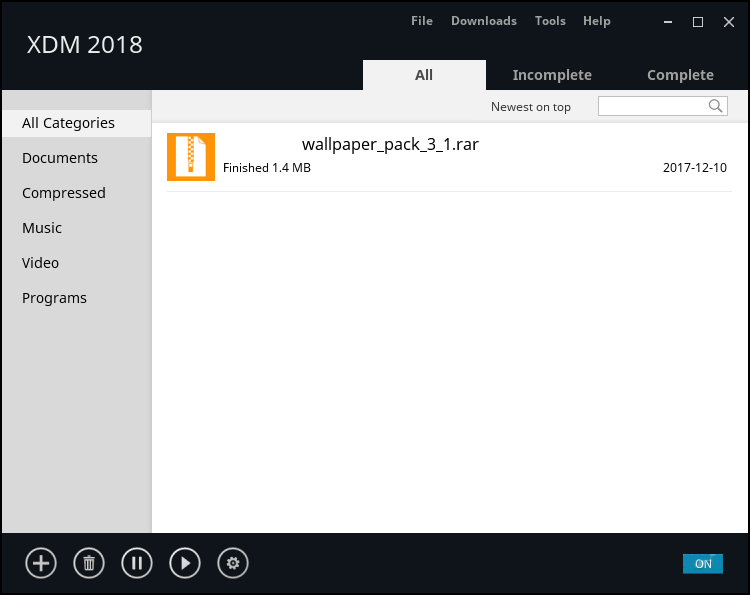Open the Help menu
750x595 pixels.
point(596,21)
